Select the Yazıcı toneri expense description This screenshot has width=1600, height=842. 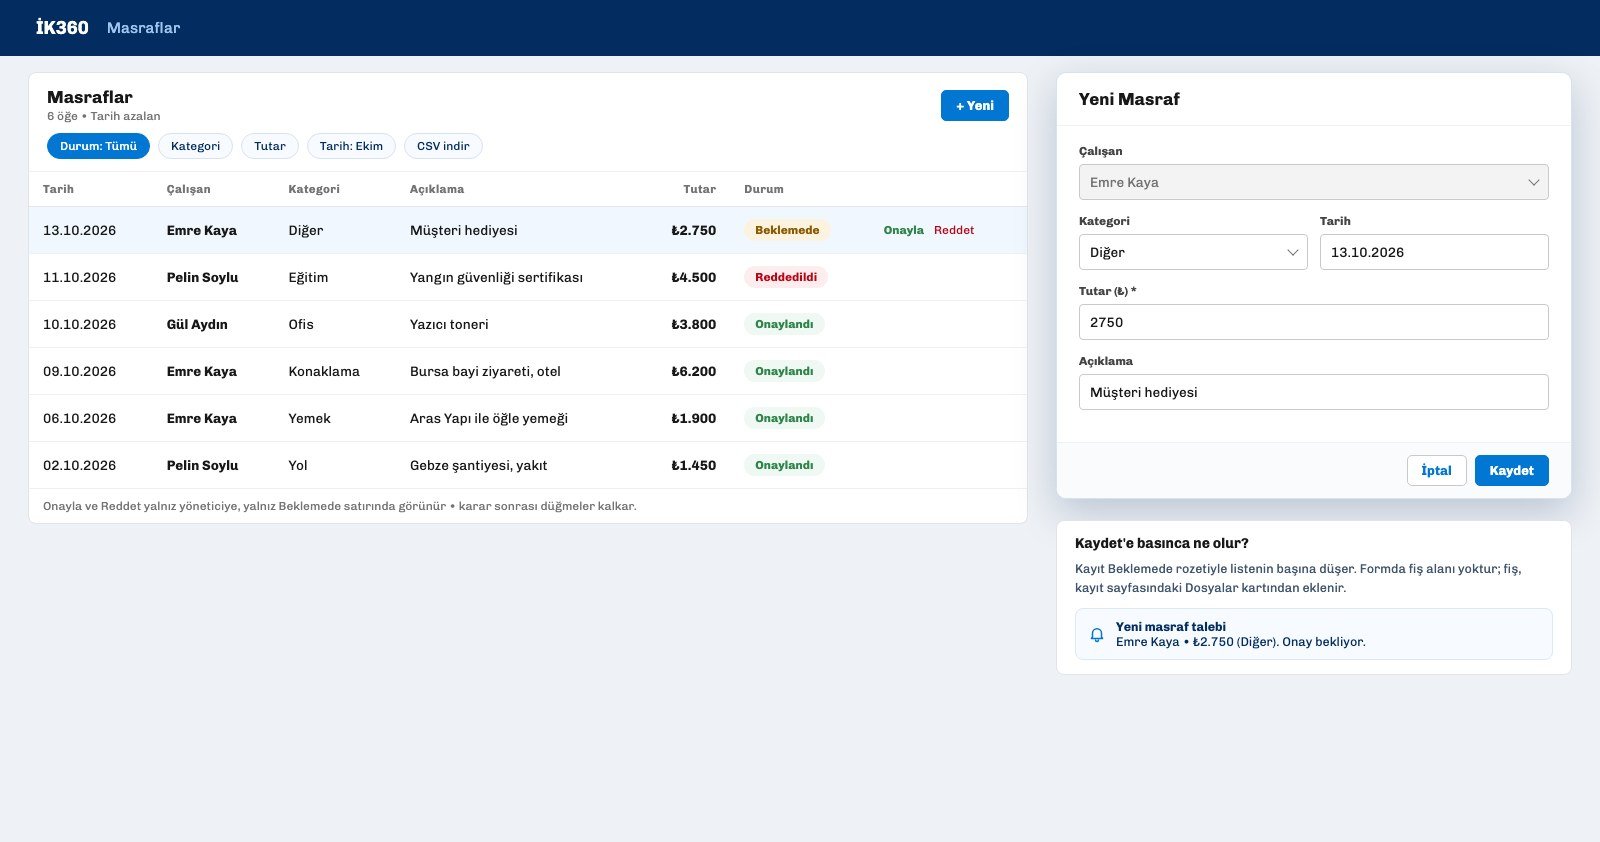[x=449, y=324]
